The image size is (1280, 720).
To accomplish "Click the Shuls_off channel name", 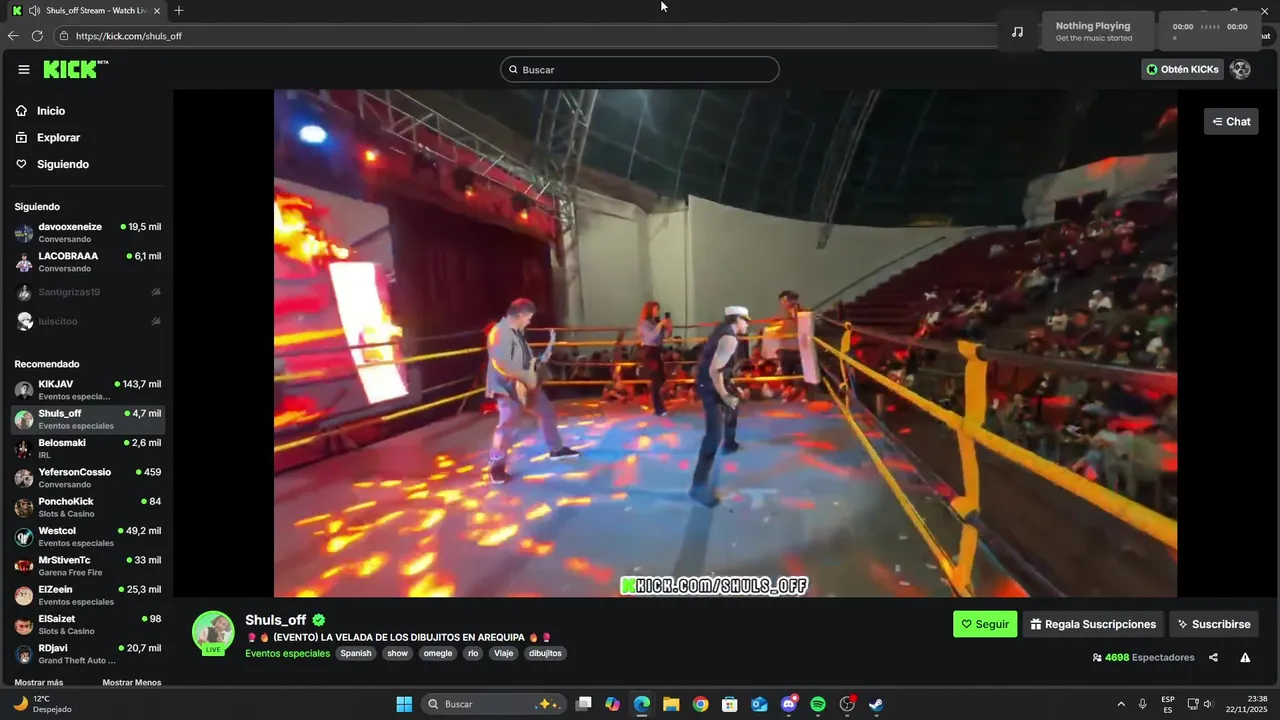I will click(276, 620).
